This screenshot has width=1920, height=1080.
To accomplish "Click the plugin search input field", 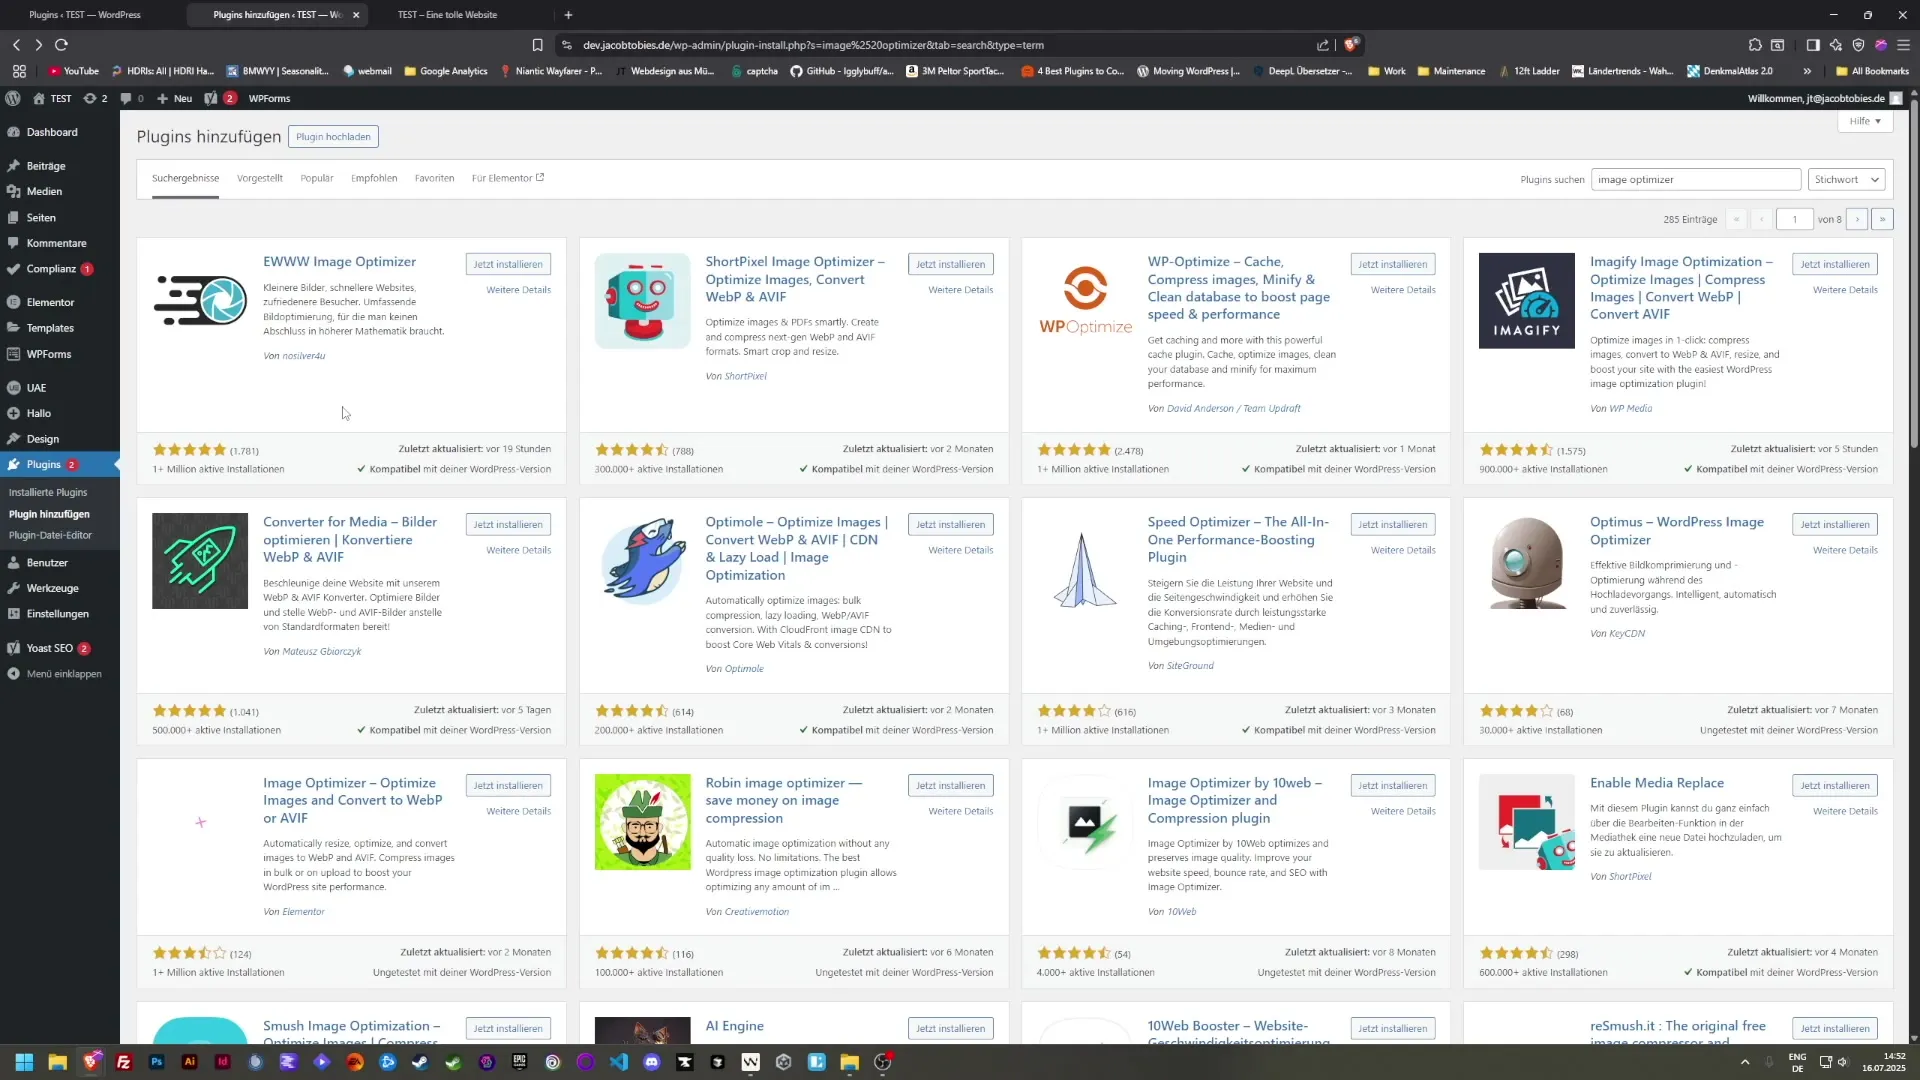I will [1697, 179].
